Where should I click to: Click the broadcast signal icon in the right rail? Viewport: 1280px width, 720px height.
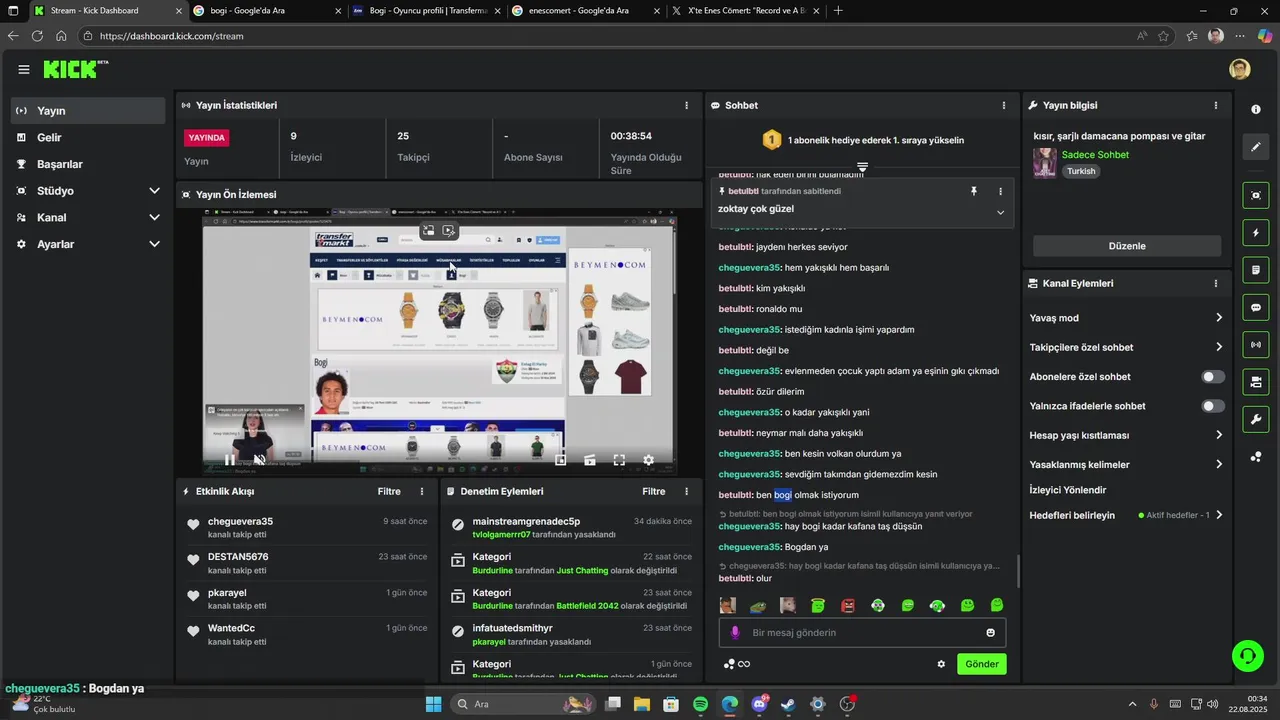(x=1256, y=345)
